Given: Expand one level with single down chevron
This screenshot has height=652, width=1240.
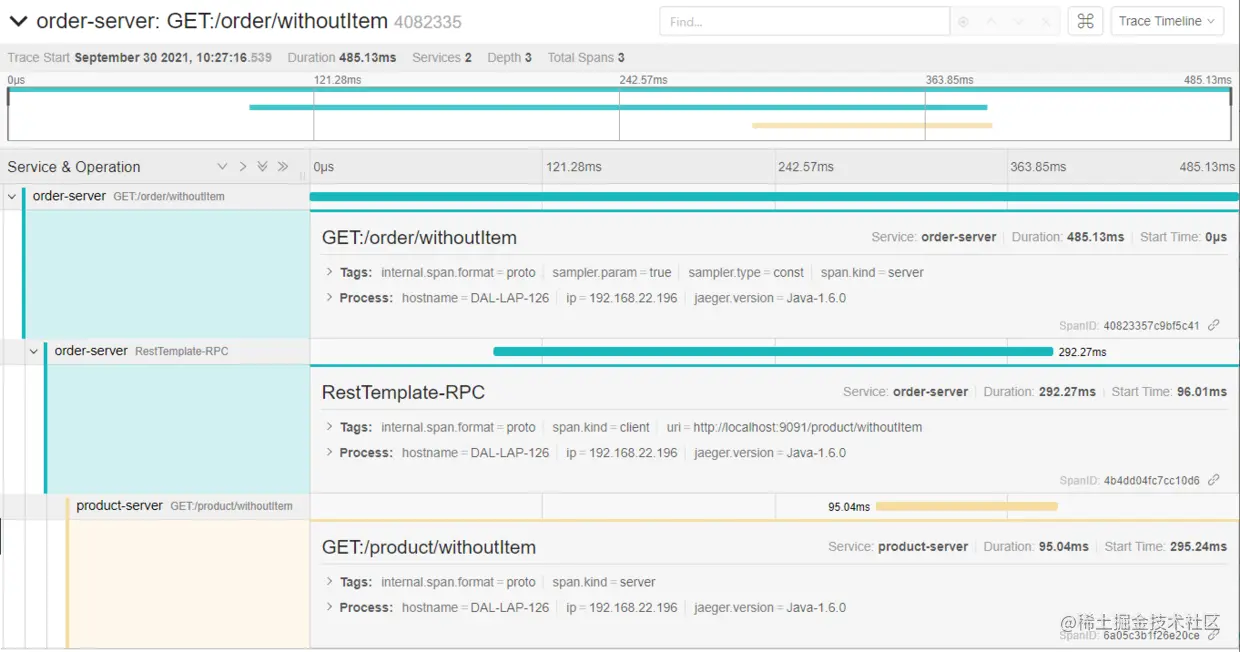Looking at the screenshot, I should click(x=222, y=167).
